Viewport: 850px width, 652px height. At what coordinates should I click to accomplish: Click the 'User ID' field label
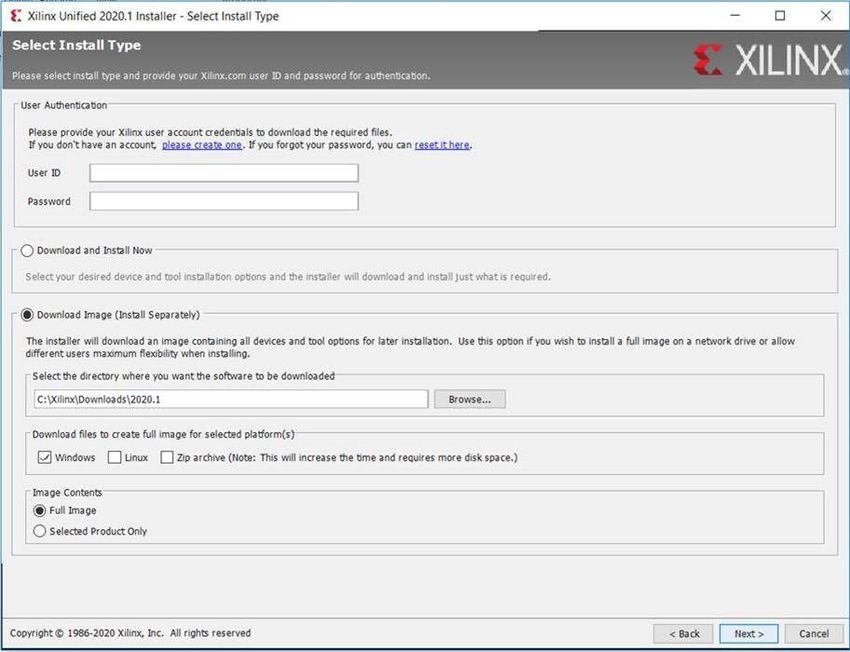pyautogui.click(x=44, y=173)
